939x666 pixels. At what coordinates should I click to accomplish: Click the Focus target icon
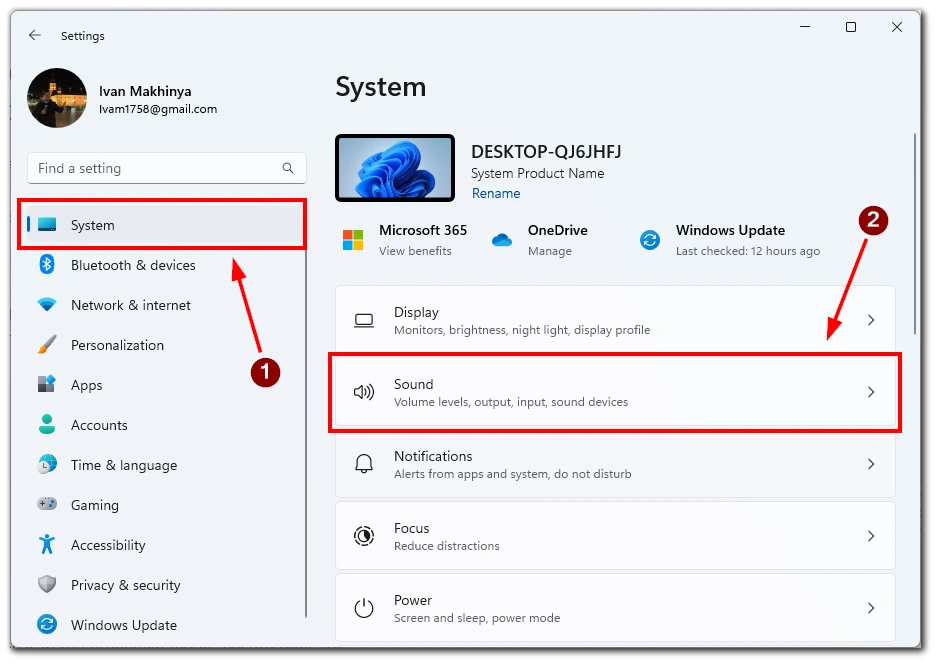point(364,536)
